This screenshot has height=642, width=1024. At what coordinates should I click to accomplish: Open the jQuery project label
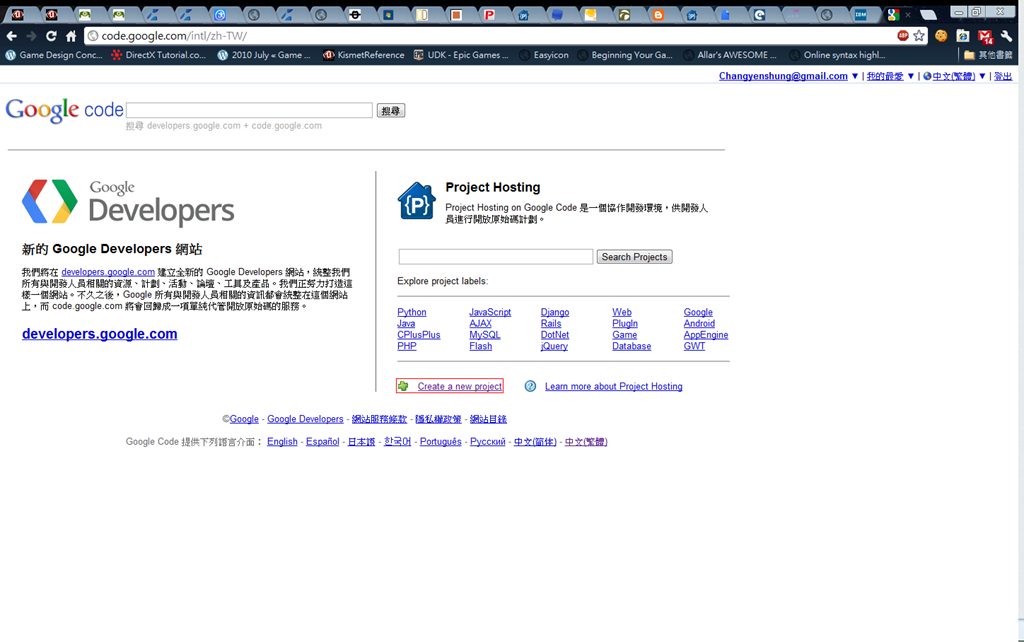pos(554,346)
